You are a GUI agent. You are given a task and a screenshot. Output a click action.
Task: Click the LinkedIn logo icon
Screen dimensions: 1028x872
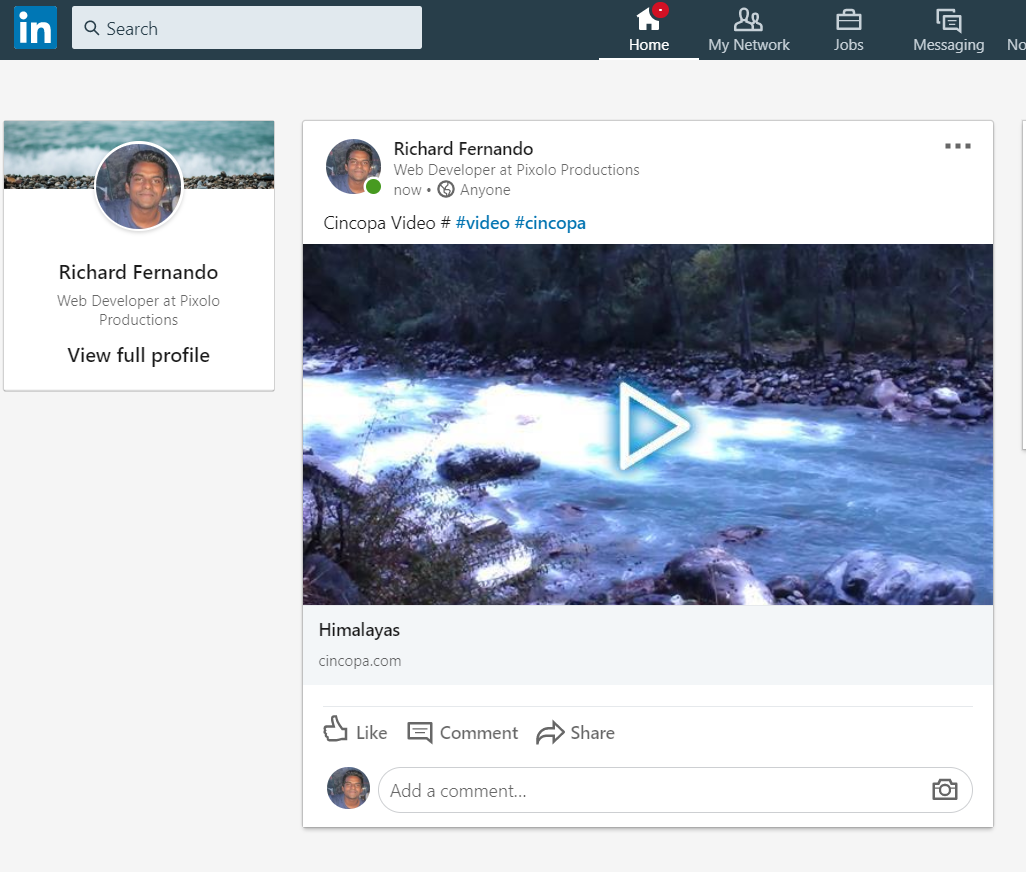coord(35,29)
